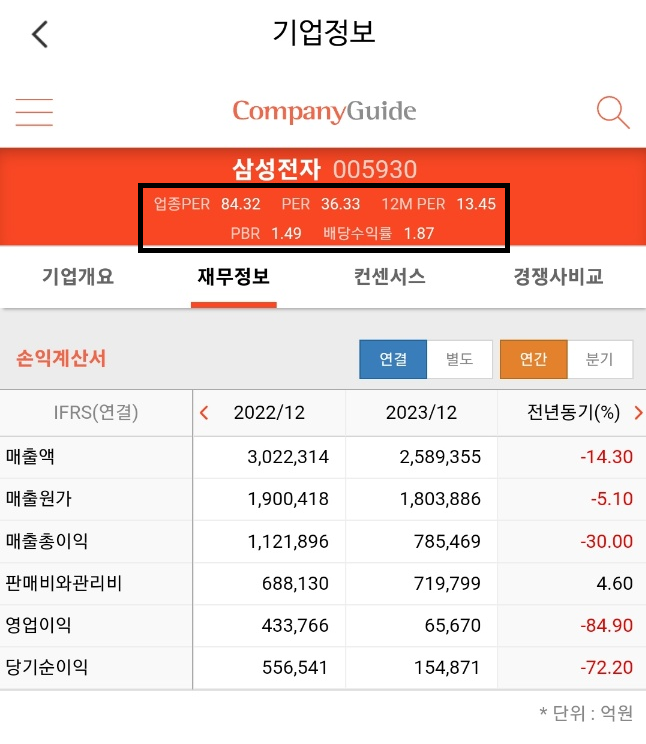Viewport: 646px width, 744px height.
Task: Click 12M PER value 13.45
Action: [x=476, y=204]
